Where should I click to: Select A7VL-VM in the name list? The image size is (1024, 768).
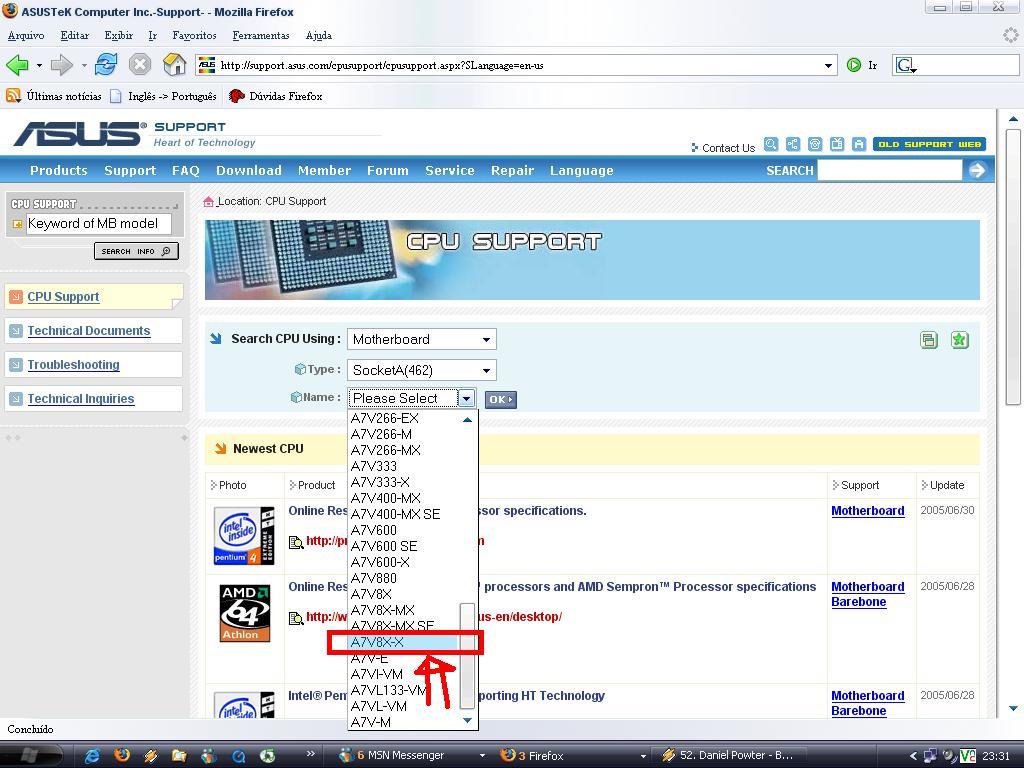[404, 706]
